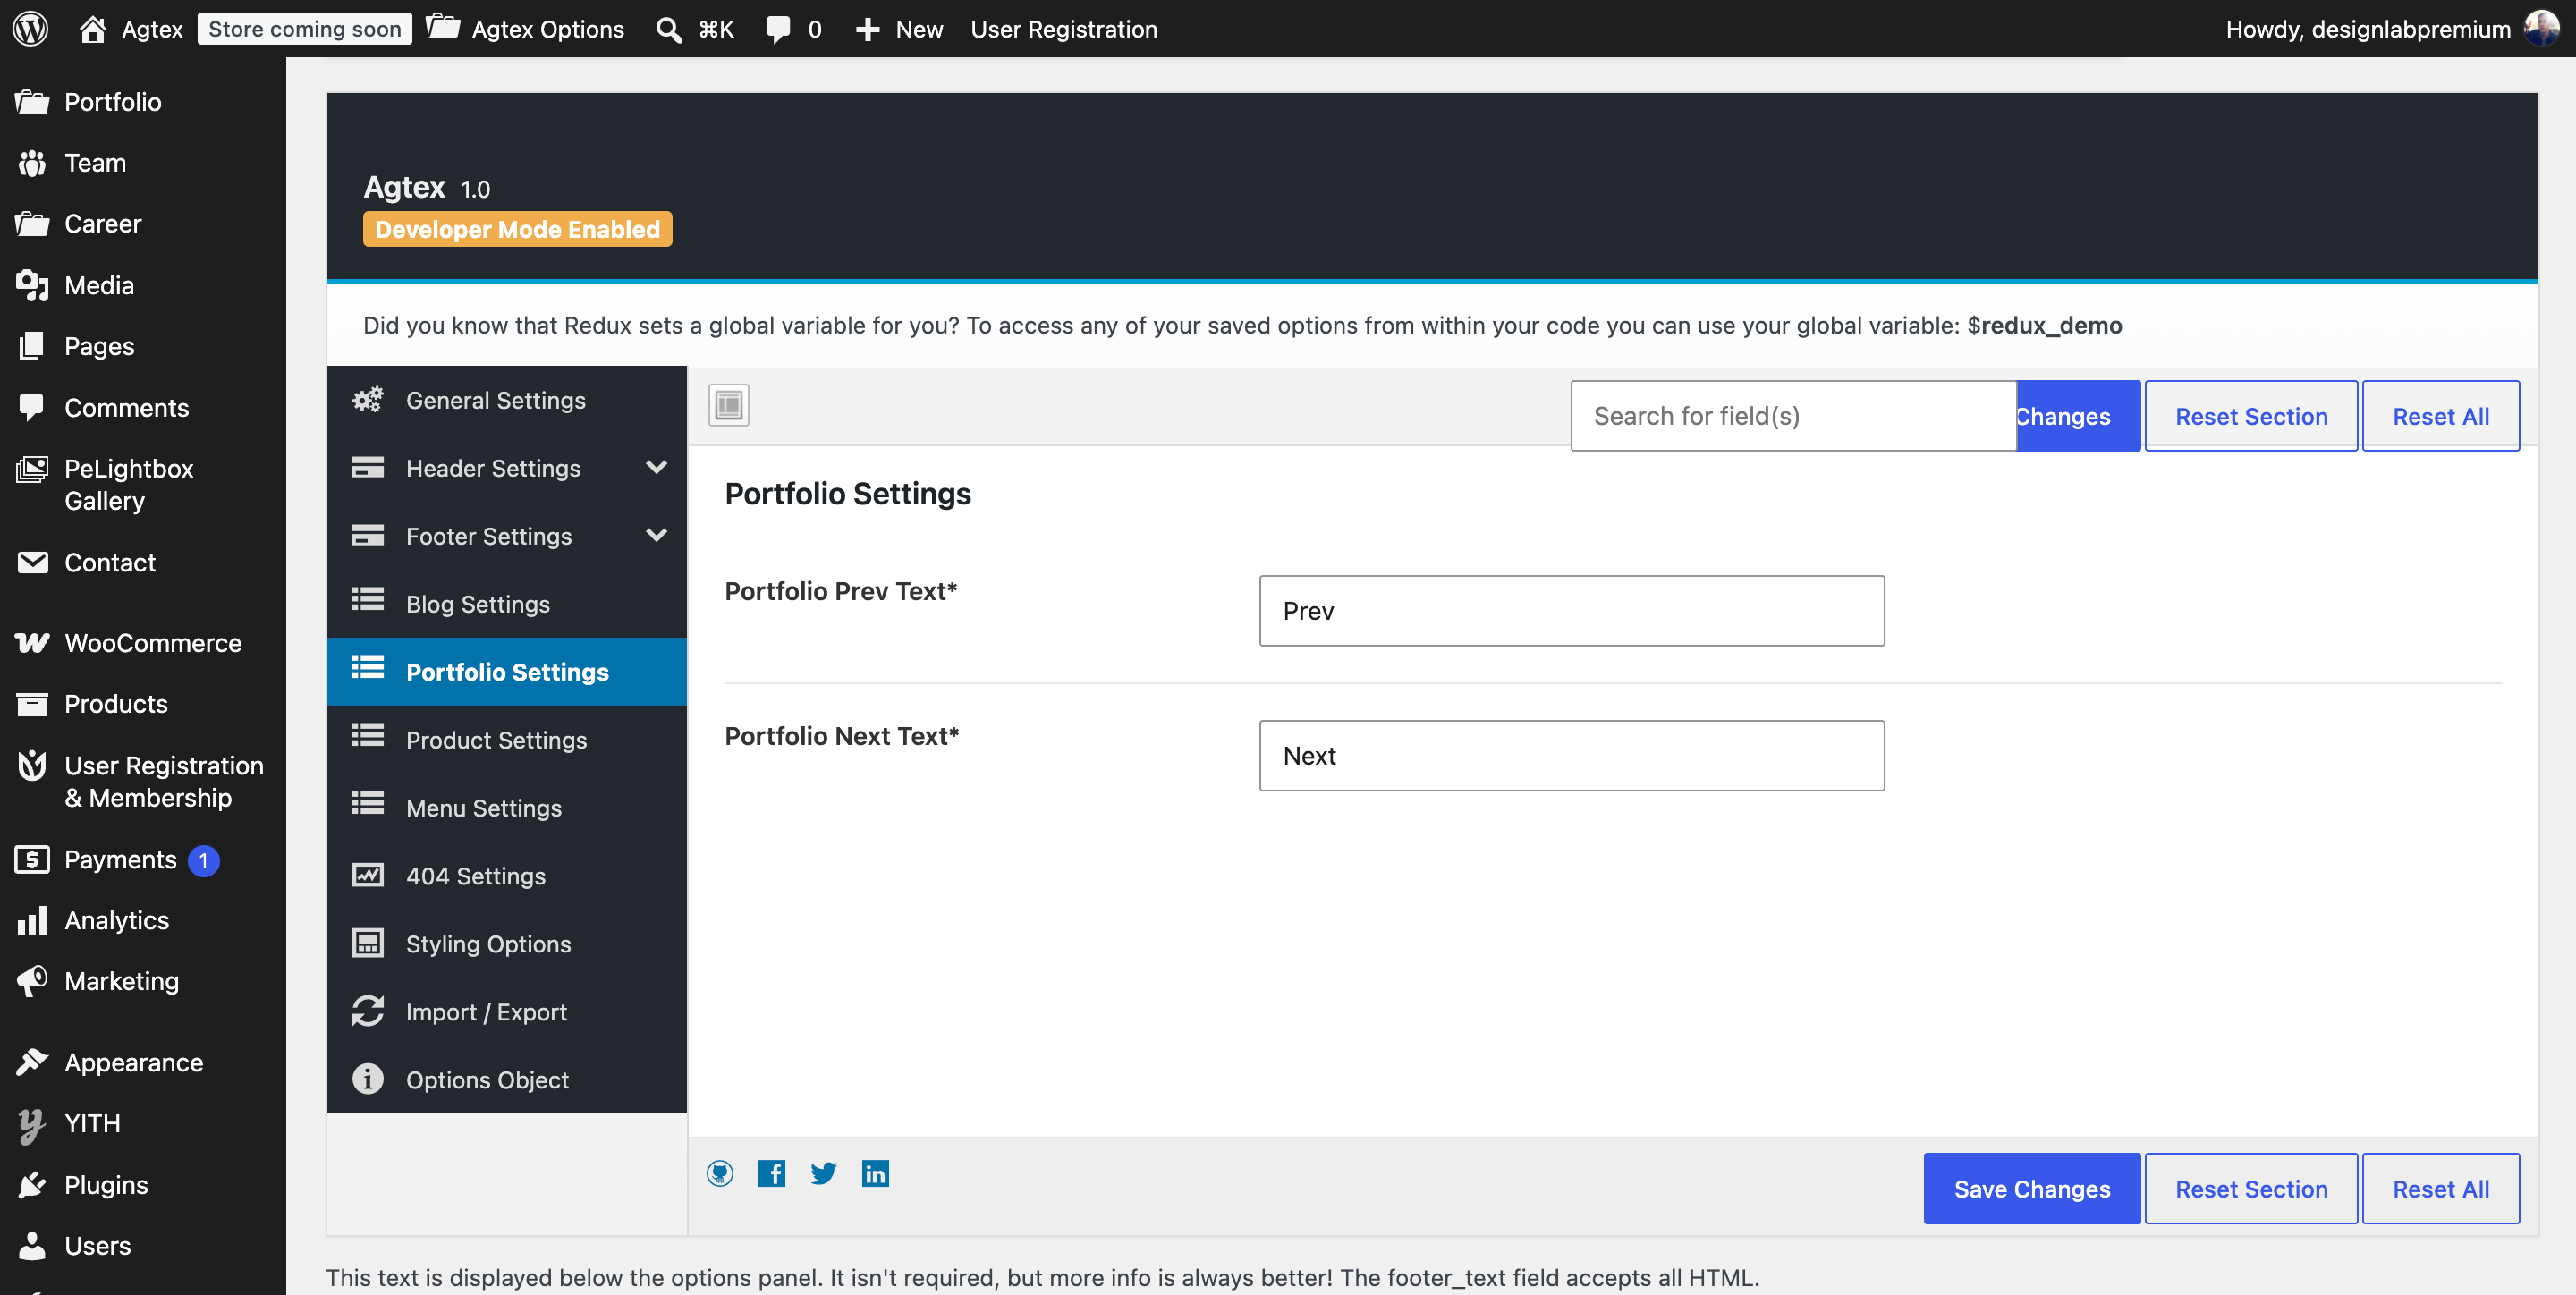Open the General Settings tab
Screen dimensions: 2576x1295
click(507, 400)
